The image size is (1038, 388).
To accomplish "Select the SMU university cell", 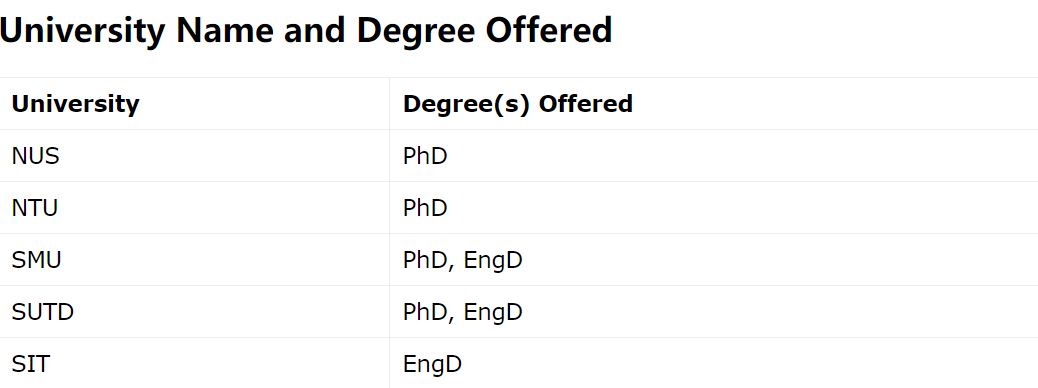I will (x=195, y=260).
